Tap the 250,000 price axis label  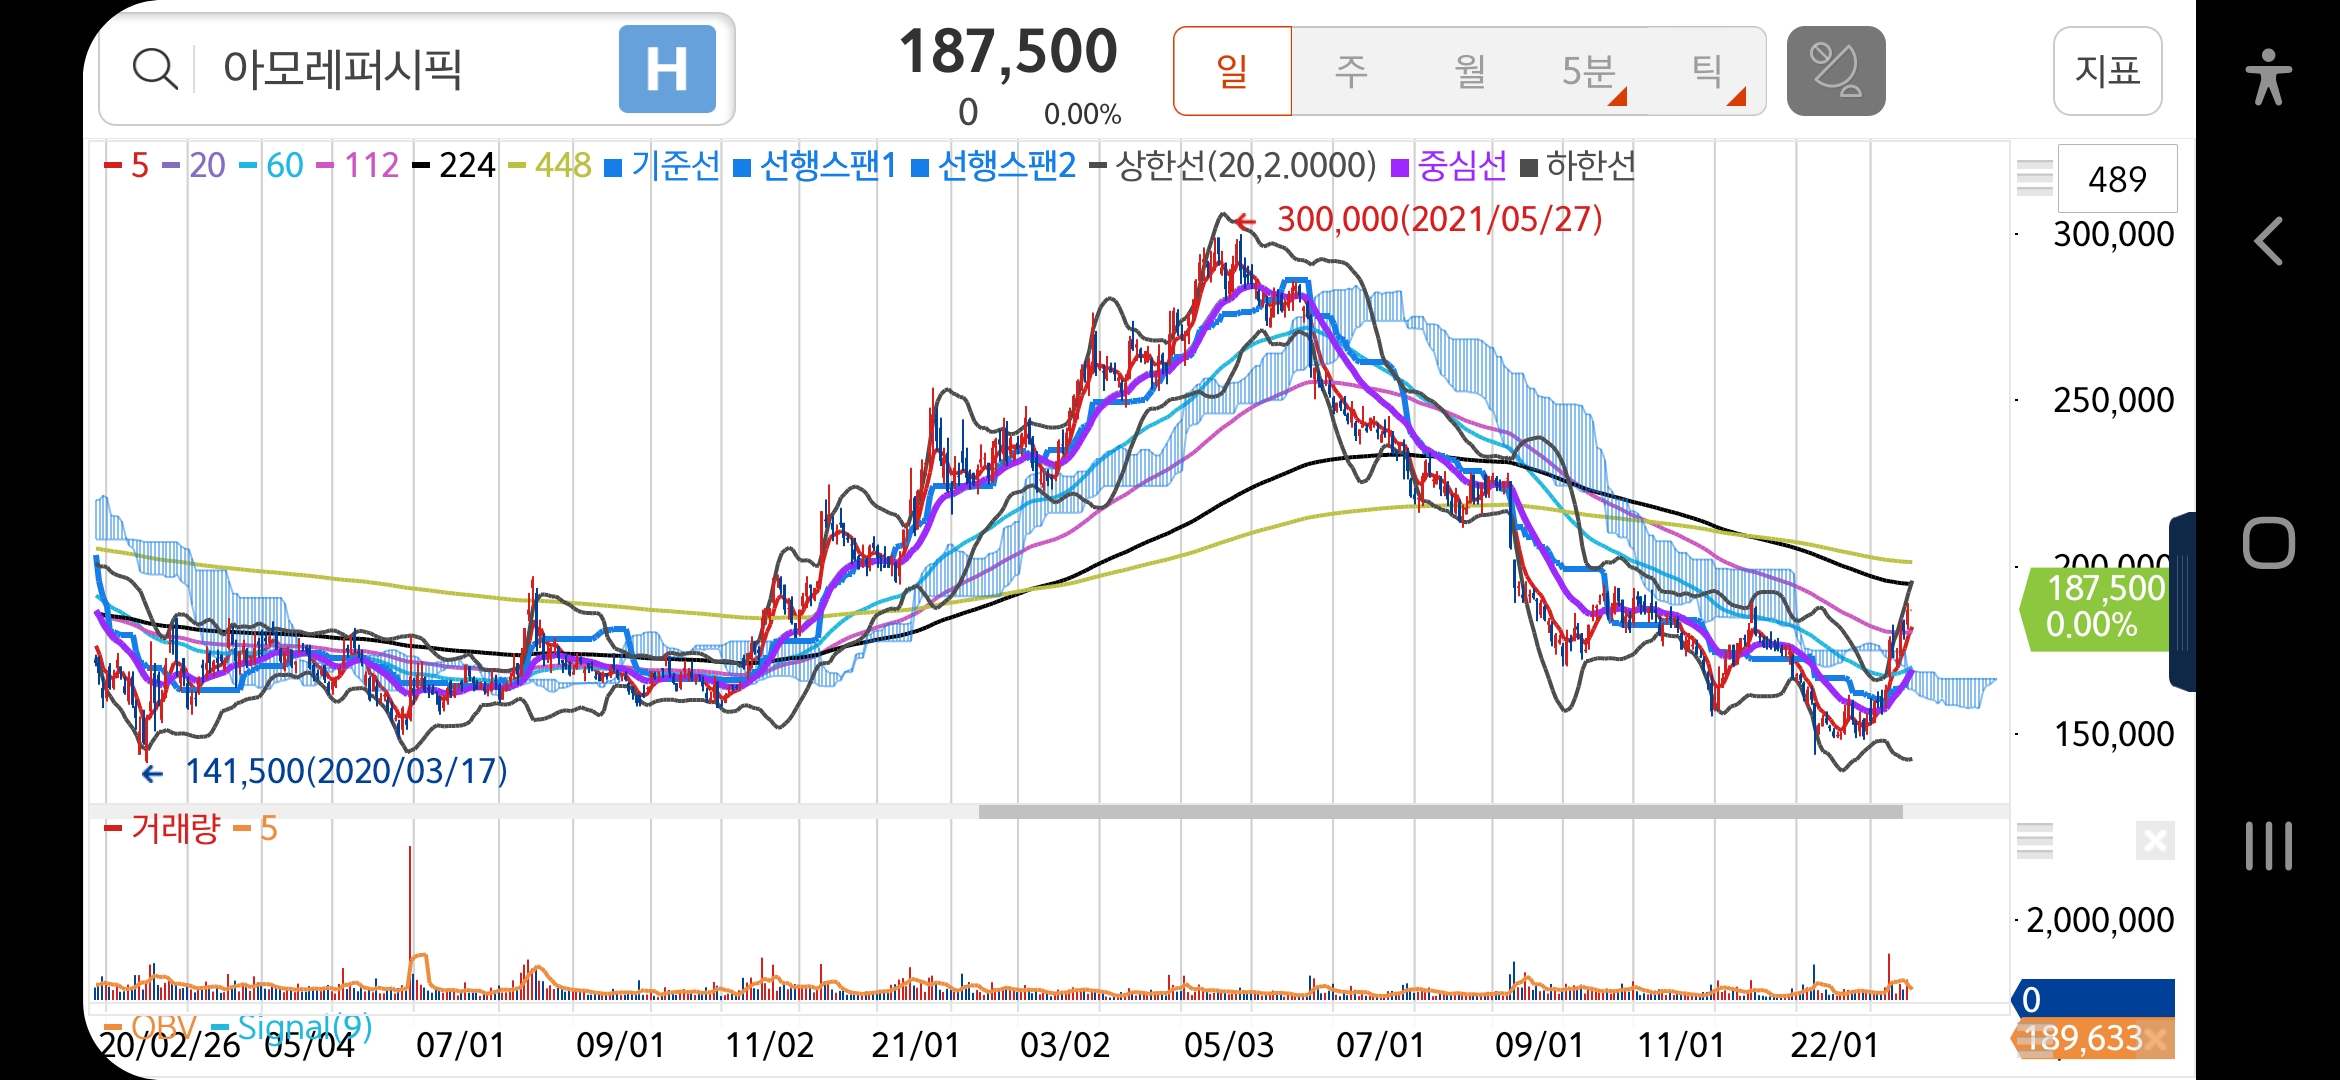point(2113,400)
